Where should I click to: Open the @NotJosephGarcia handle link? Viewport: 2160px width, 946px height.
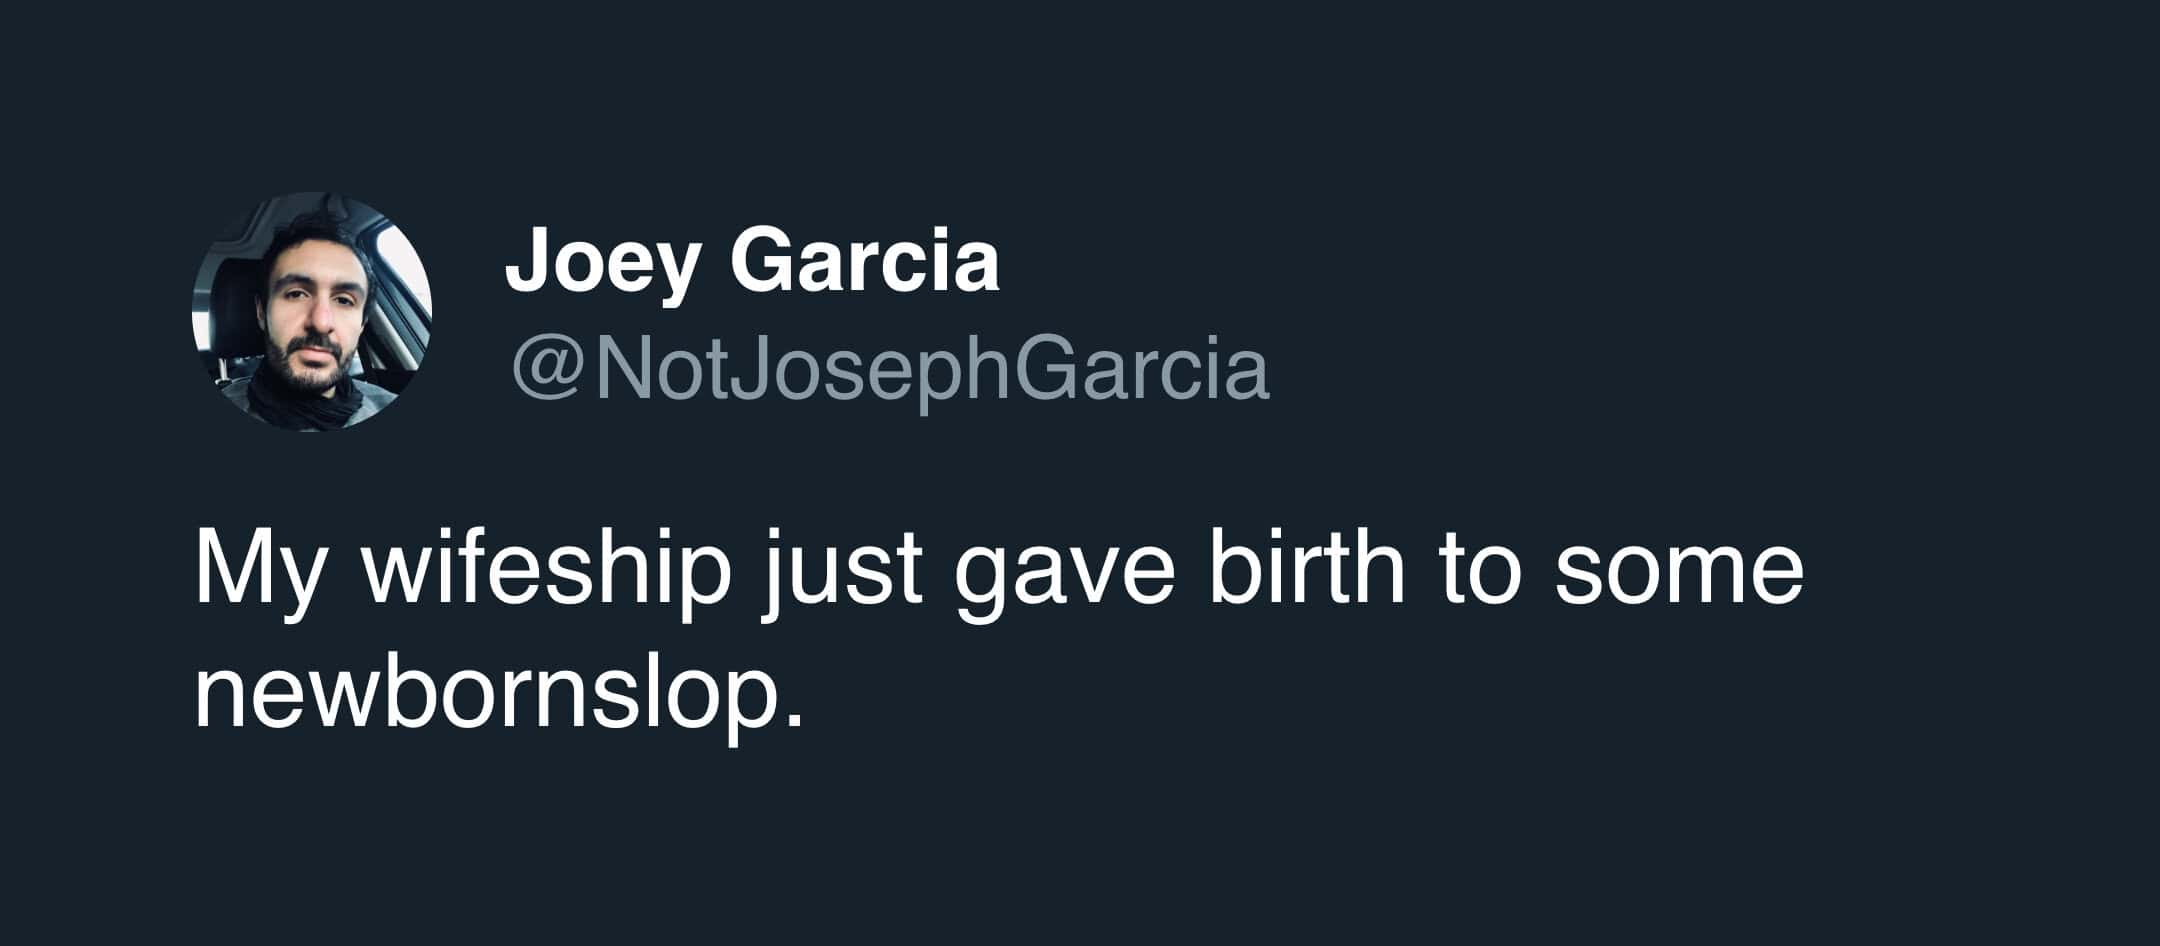click(890, 372)
